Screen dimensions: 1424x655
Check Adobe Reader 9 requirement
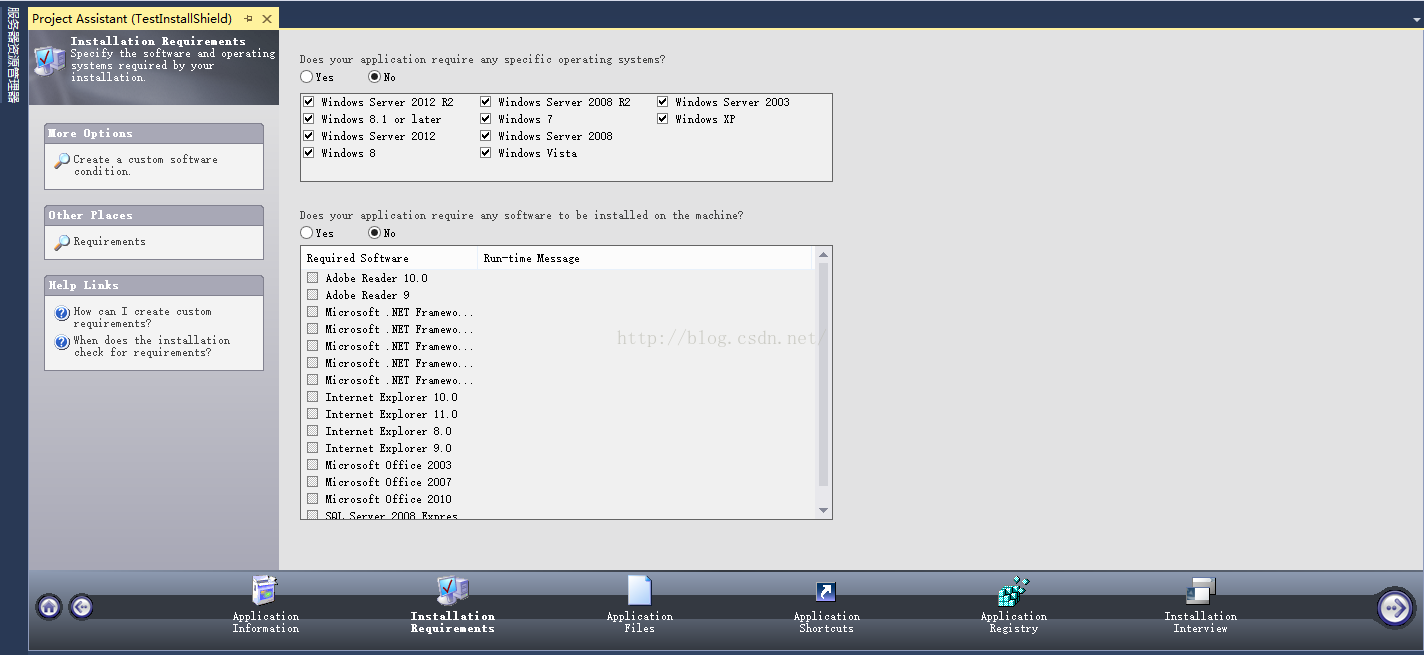click(313, 295)
